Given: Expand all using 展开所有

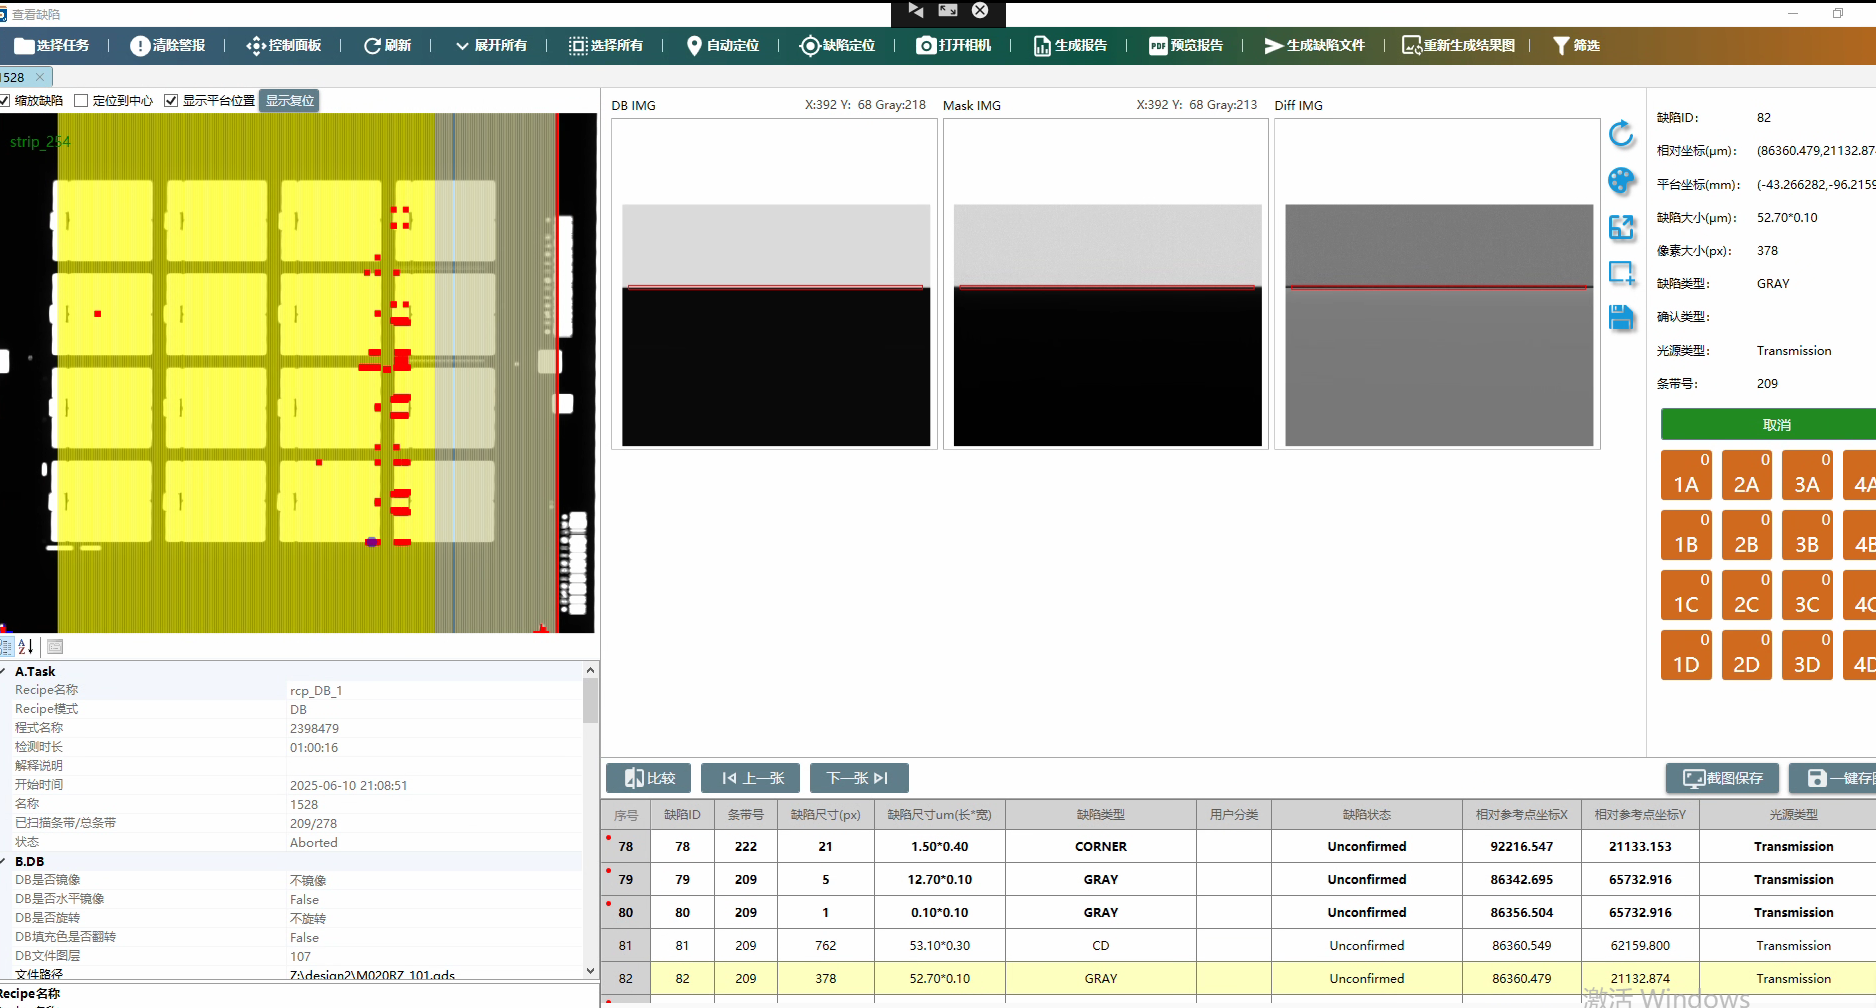Looking at the screenshot, I should (x=491, y=46).
